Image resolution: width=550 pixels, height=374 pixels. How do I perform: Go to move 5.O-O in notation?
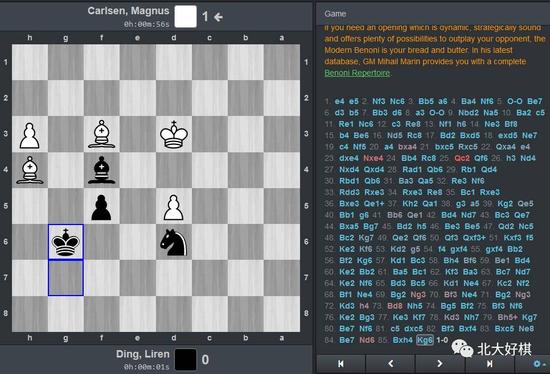pyautogui.click(x=515, y=101)
